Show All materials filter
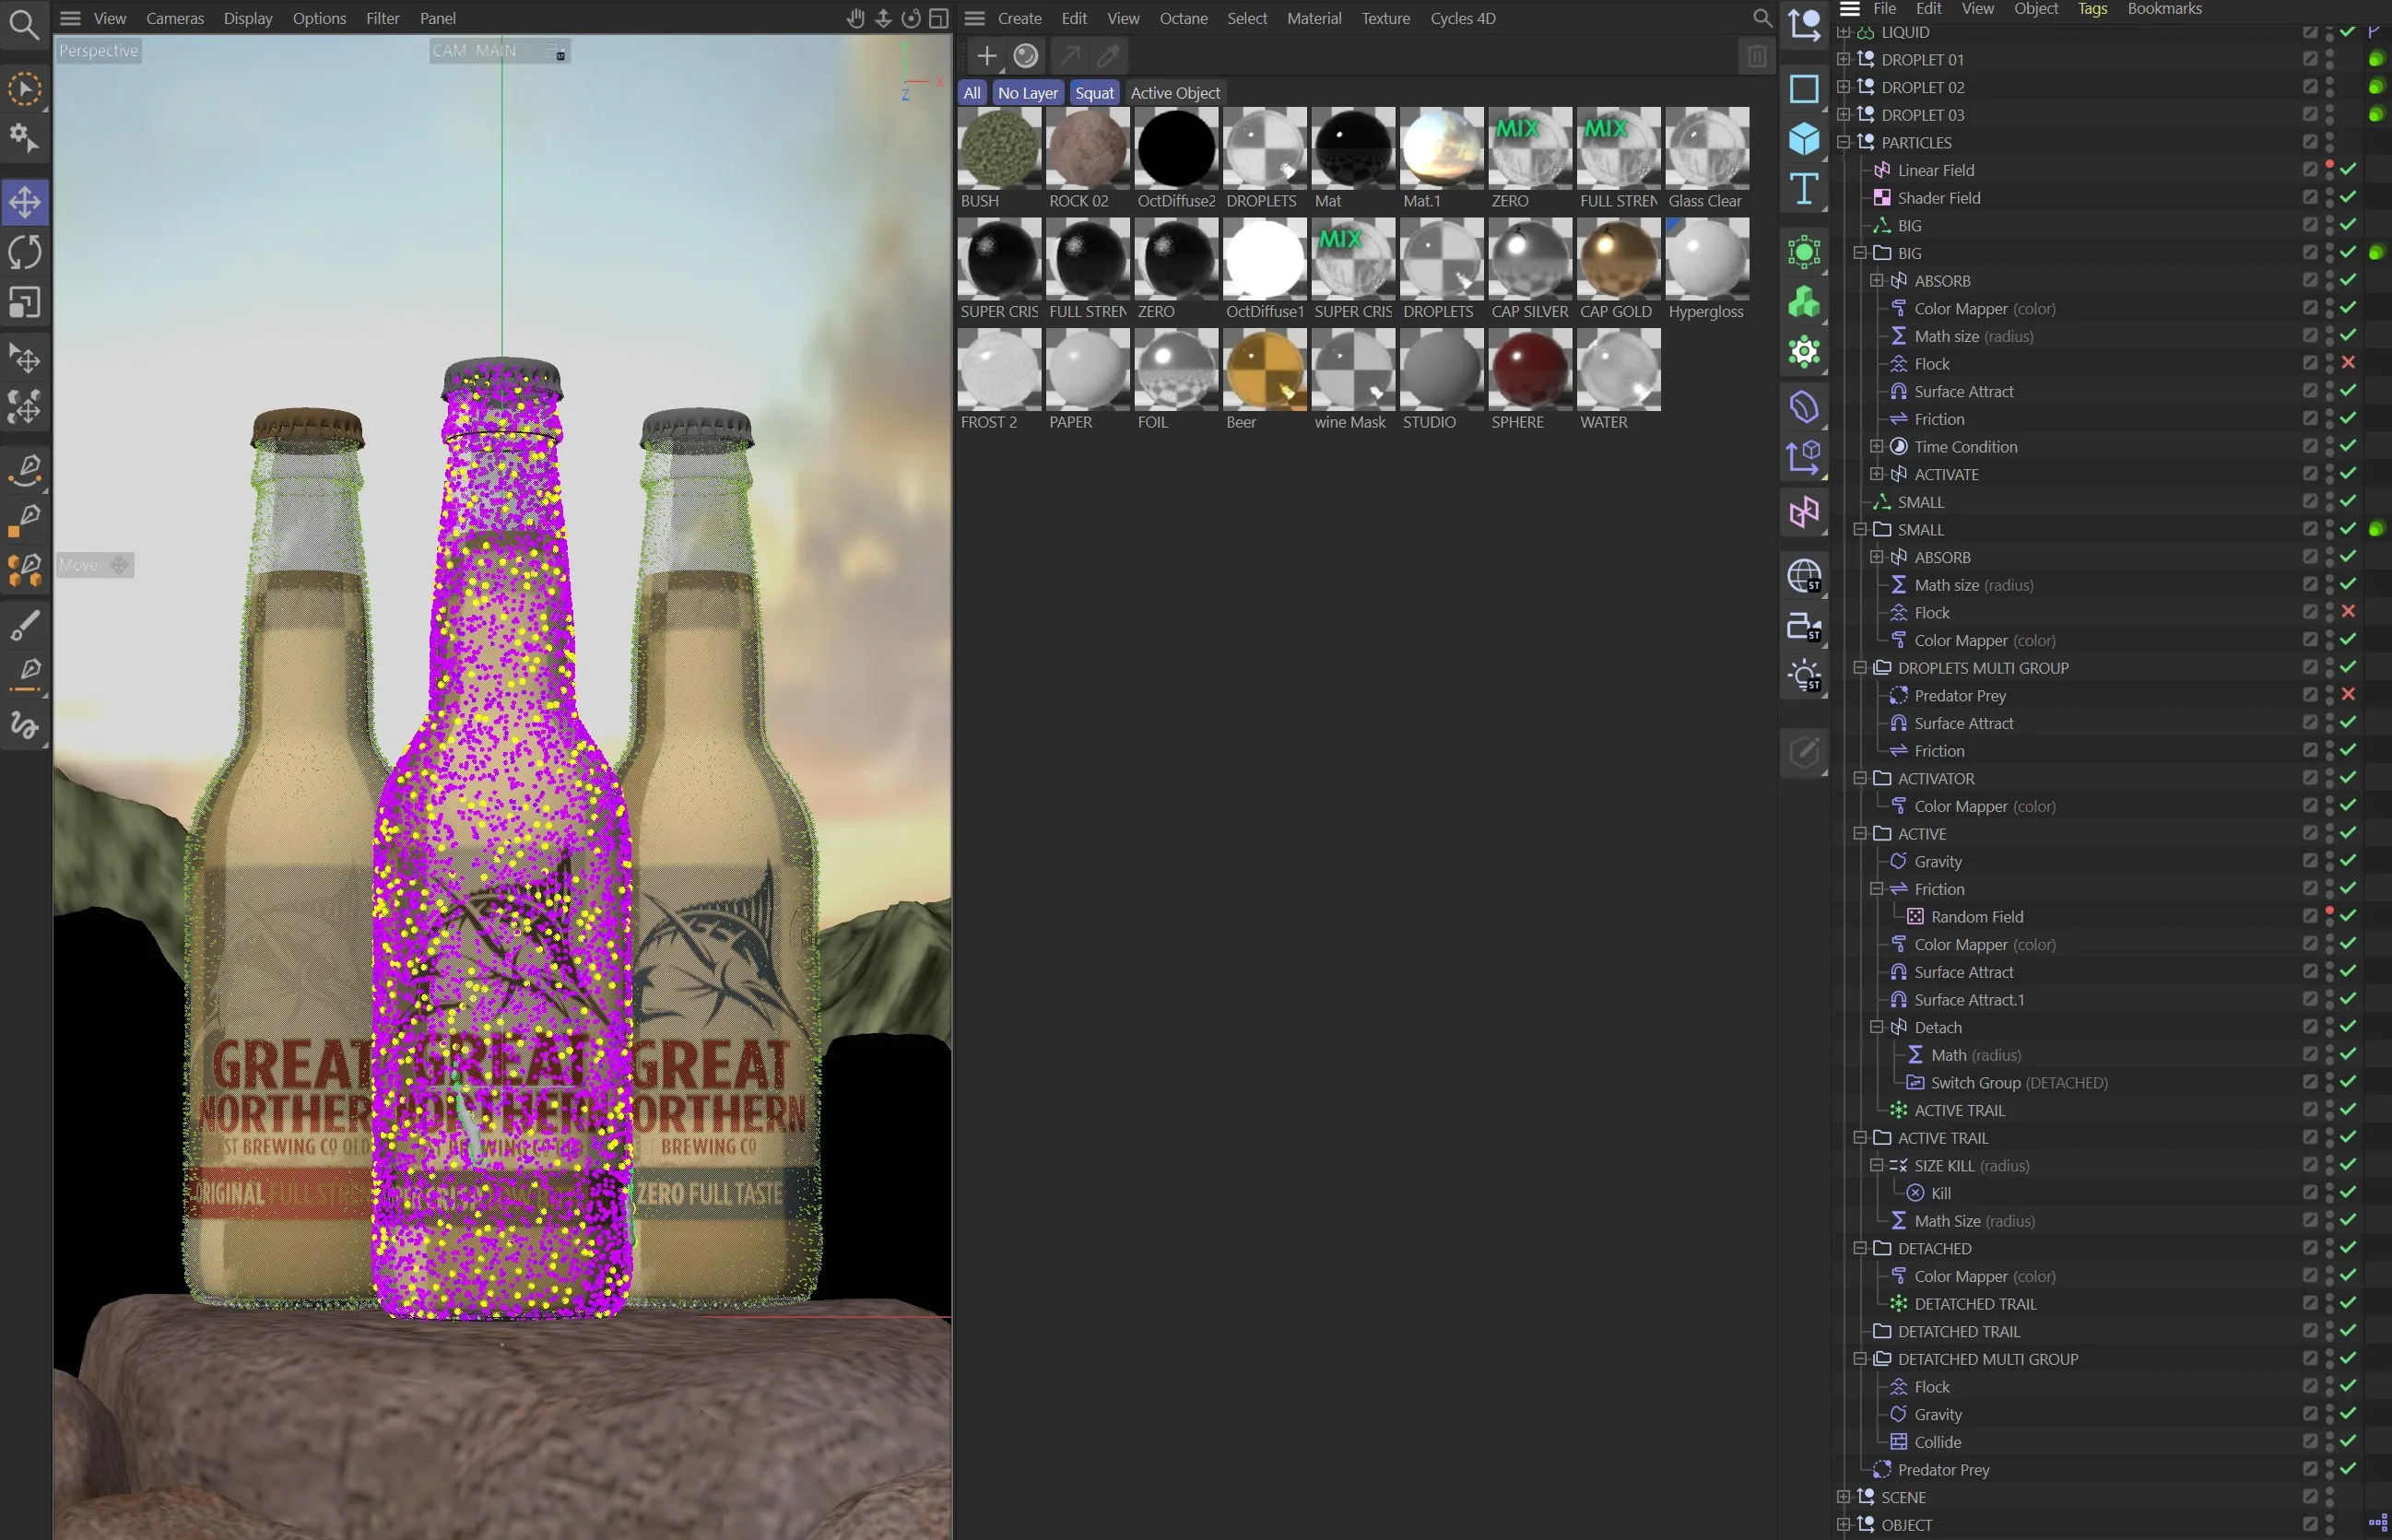This screenshot has width=2392, height=1540. 971,93
